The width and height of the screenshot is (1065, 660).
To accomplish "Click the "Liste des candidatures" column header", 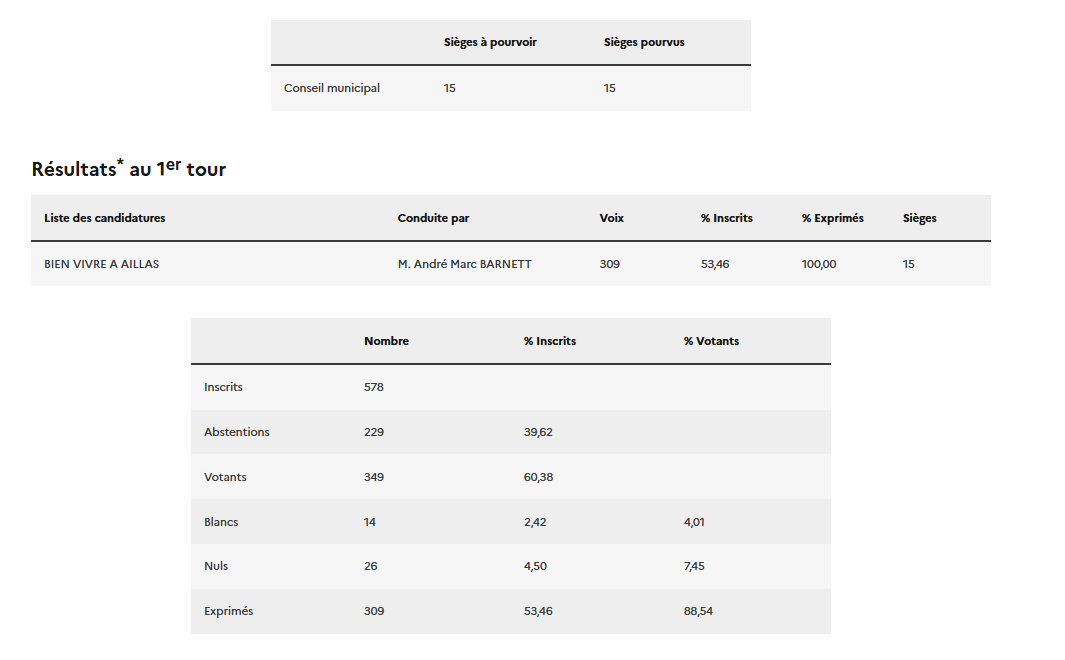I will pos(105,218).
